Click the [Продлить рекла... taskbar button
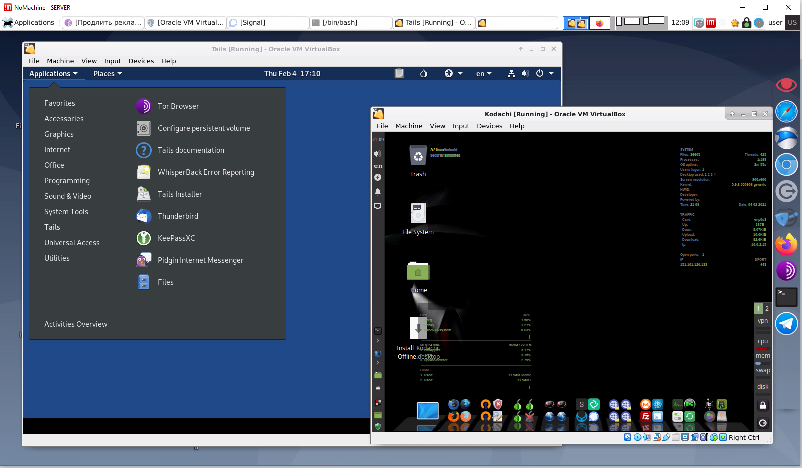Viewport: 802px width, 468px height. (102, 23)
